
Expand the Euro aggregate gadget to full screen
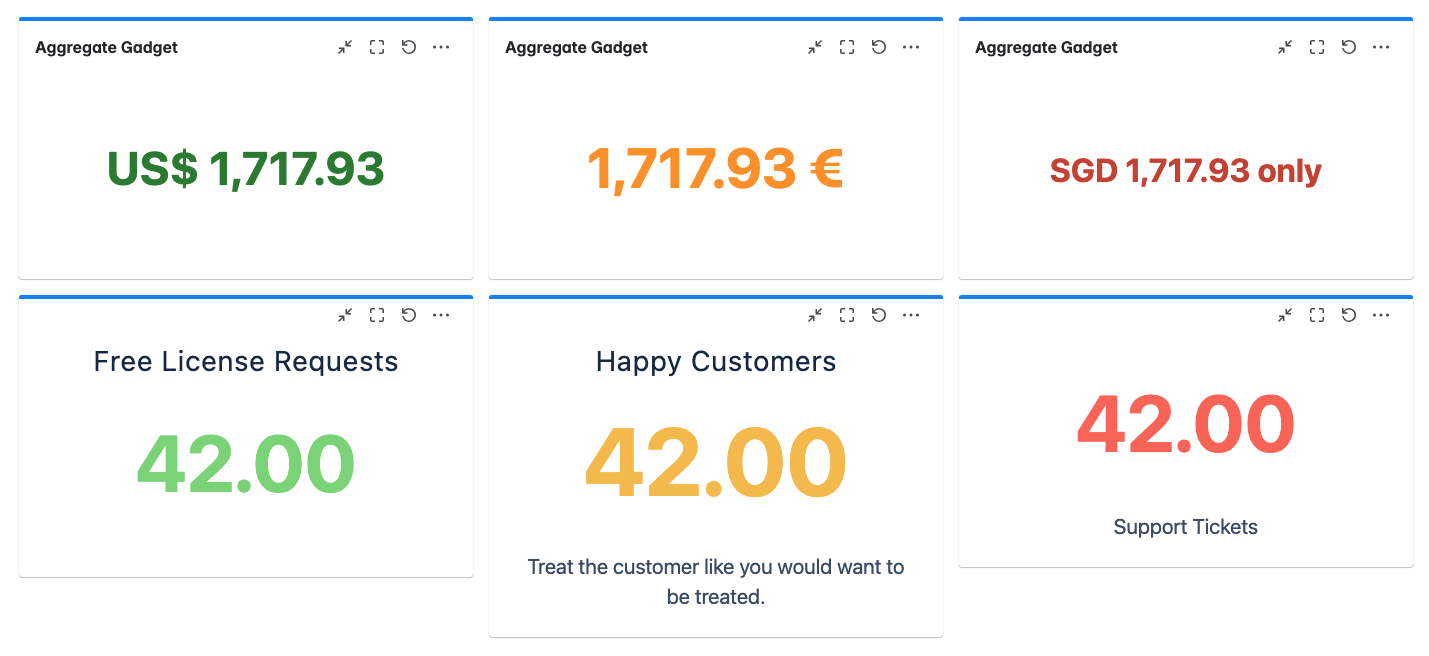[x=846, y=47]
